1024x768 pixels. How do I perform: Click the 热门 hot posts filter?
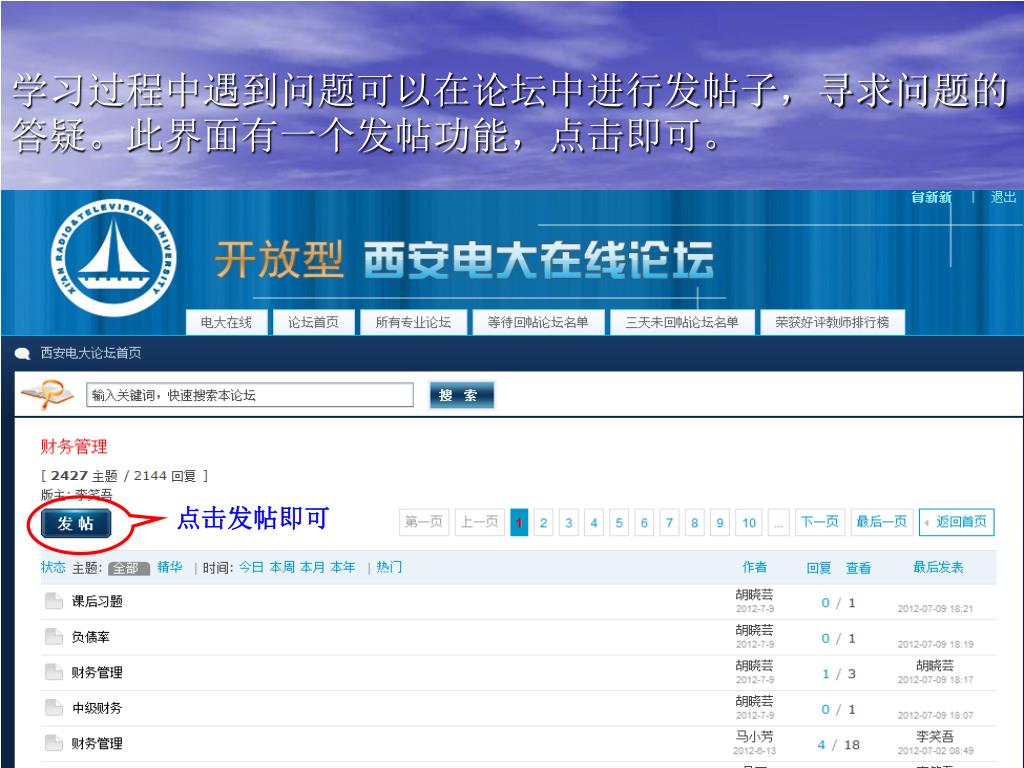[389, 568]
